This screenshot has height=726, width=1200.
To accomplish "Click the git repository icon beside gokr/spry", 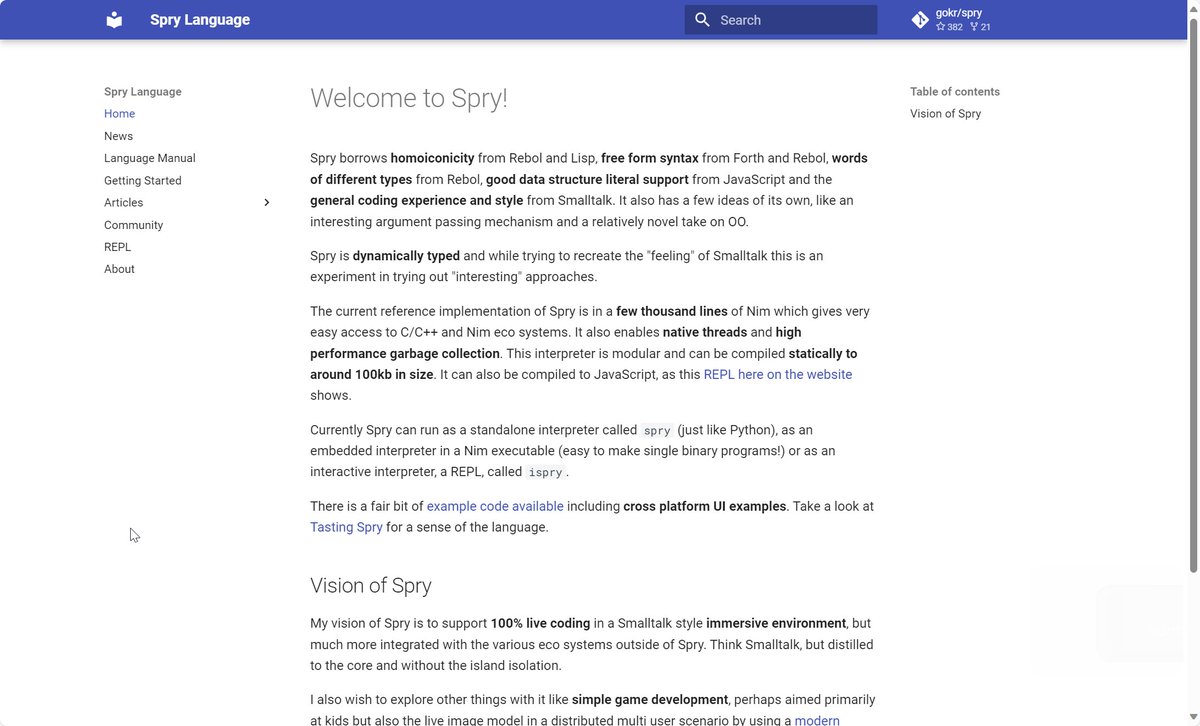I will click(920, 20).
